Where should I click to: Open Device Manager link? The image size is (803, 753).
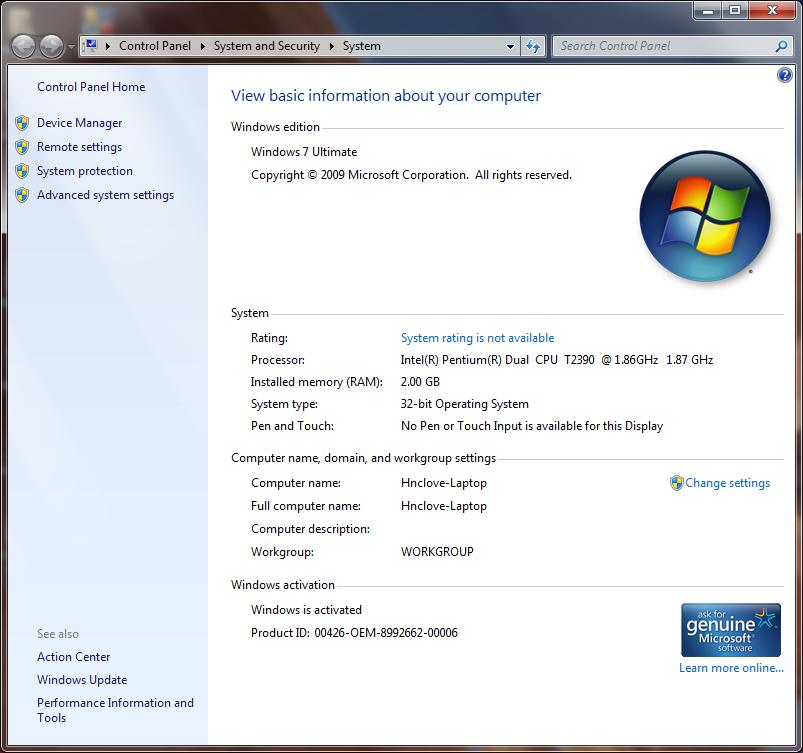click(79, 123)
